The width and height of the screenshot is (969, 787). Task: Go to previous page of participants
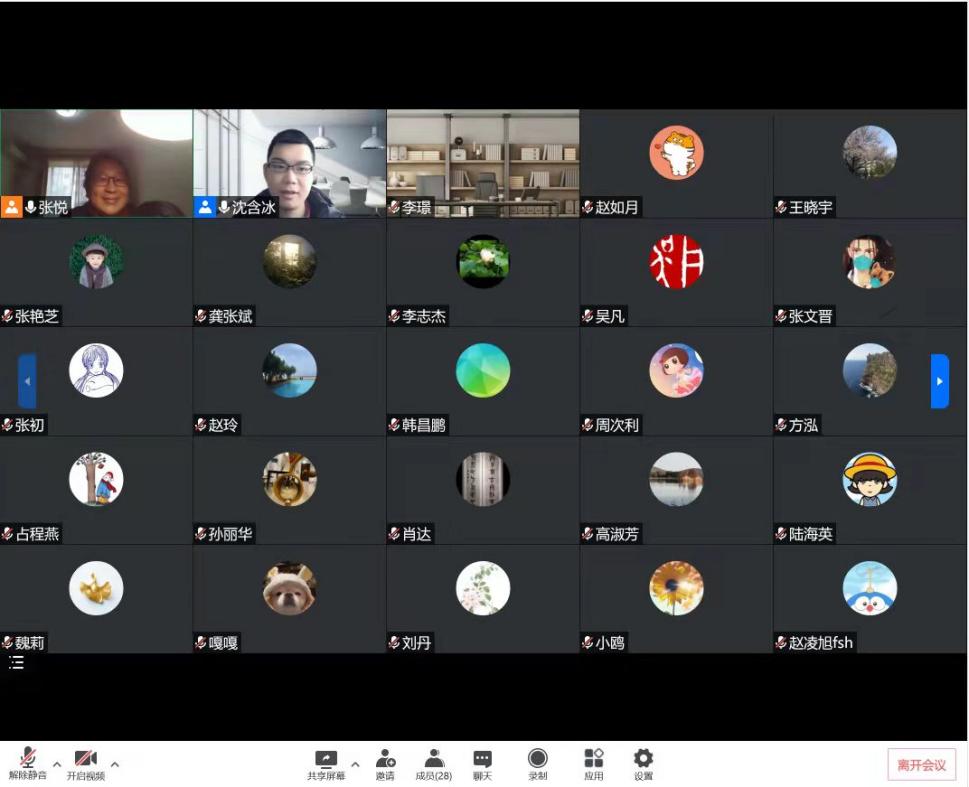[27, 381]
